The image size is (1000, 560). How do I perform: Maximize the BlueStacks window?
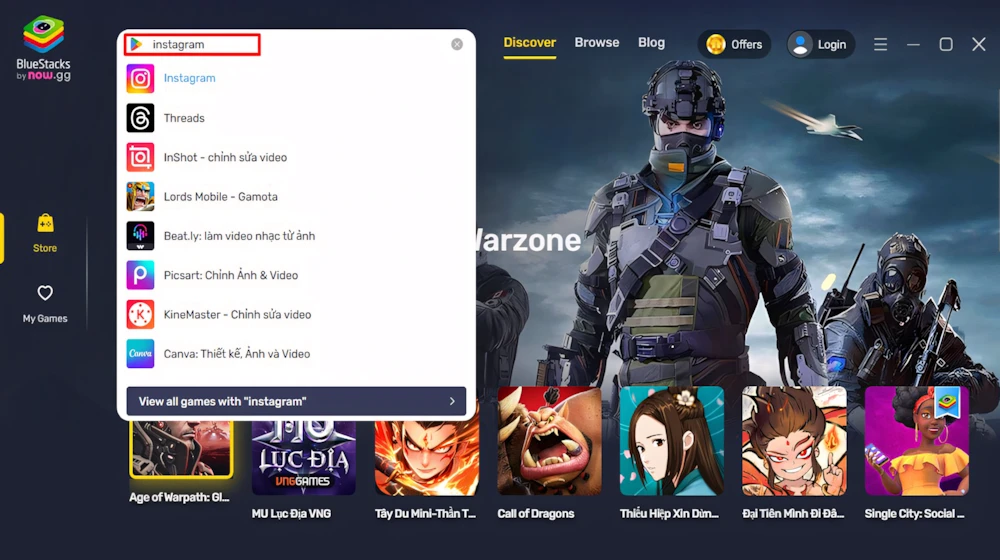click(946, 44)
